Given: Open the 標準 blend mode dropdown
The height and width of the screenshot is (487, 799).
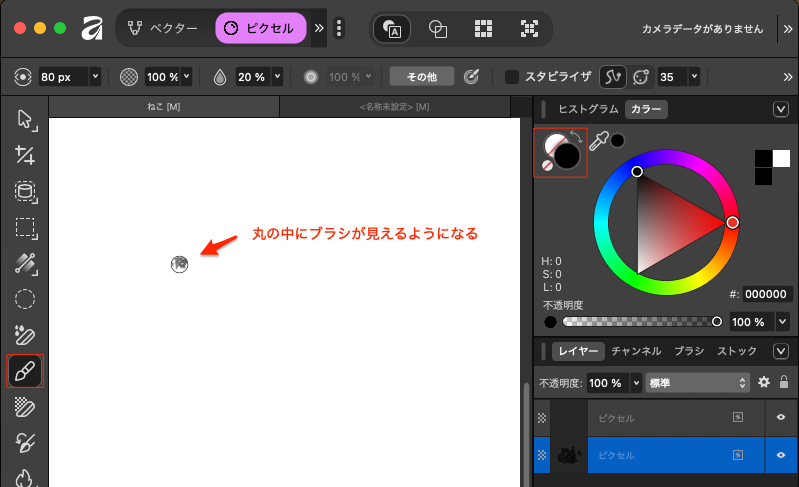Looking at the screenshot, I should point(697,382).
